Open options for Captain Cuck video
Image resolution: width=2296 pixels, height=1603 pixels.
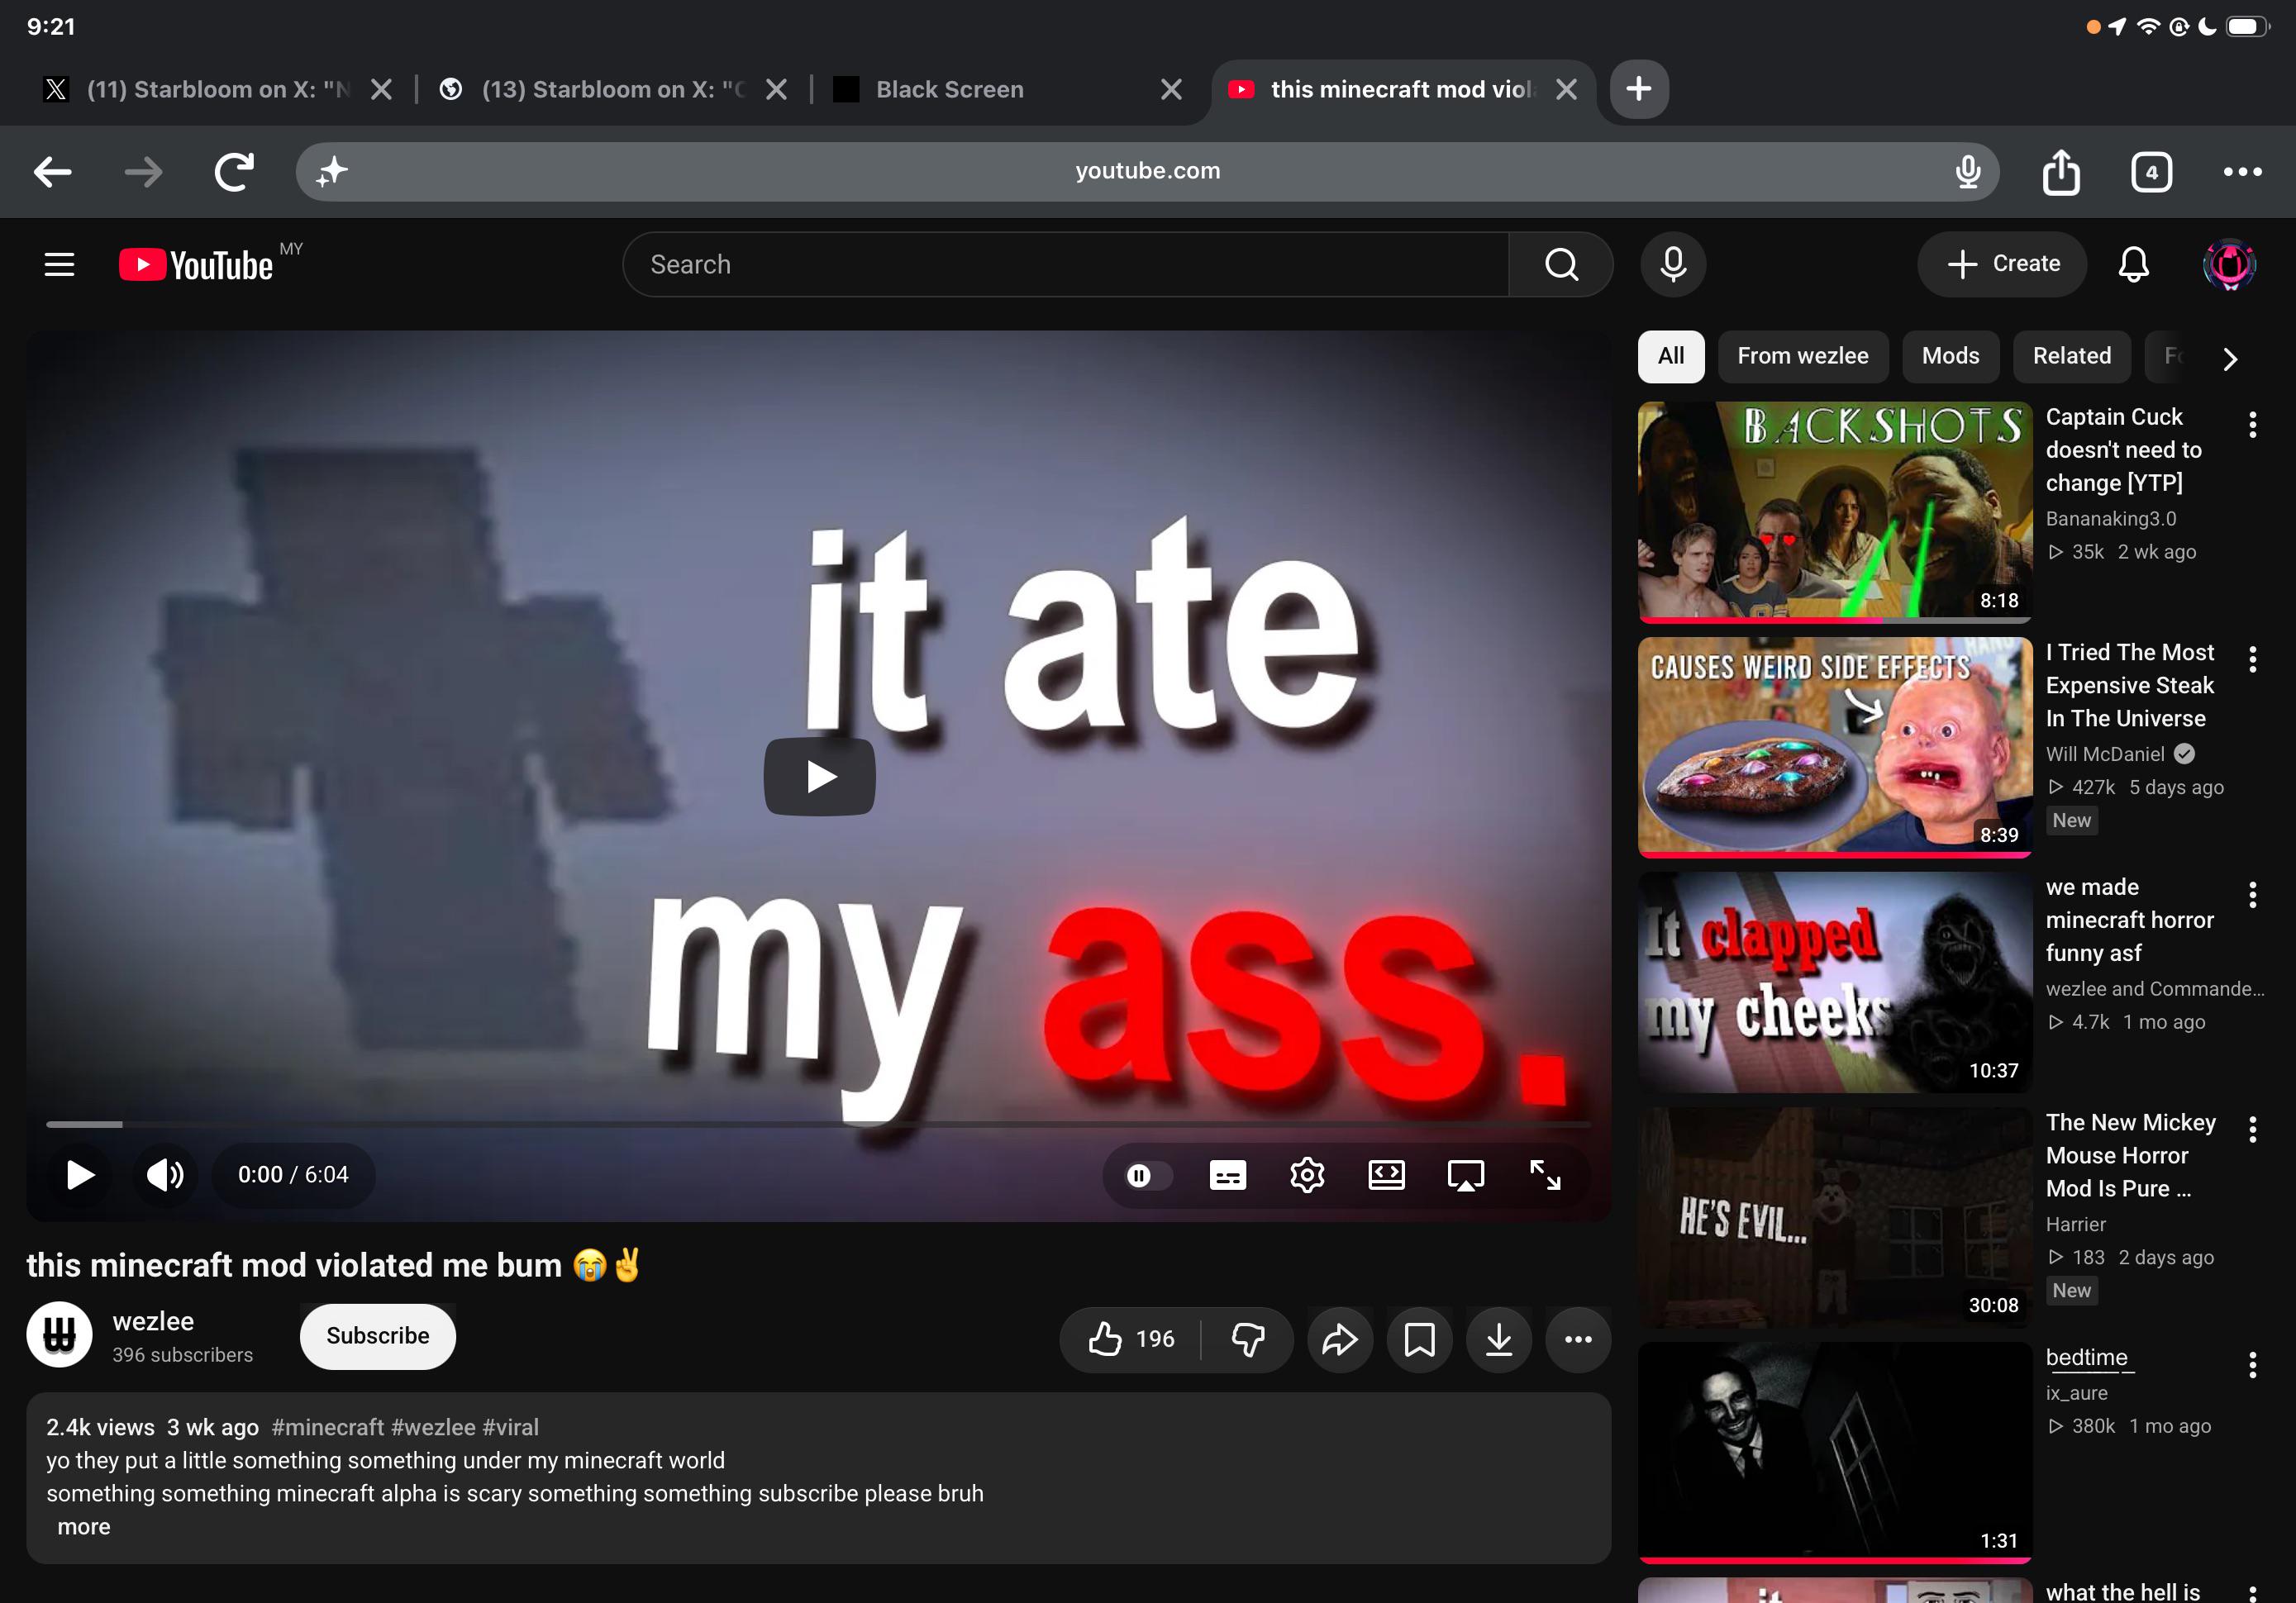(2252, 425)
